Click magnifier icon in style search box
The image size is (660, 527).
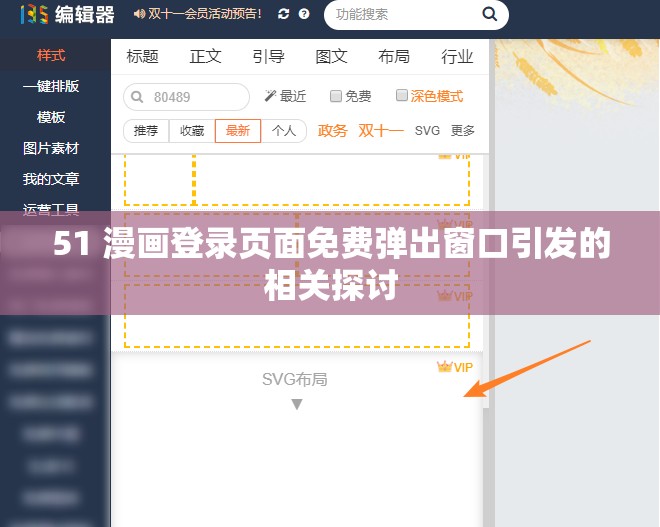pos(137,97)
